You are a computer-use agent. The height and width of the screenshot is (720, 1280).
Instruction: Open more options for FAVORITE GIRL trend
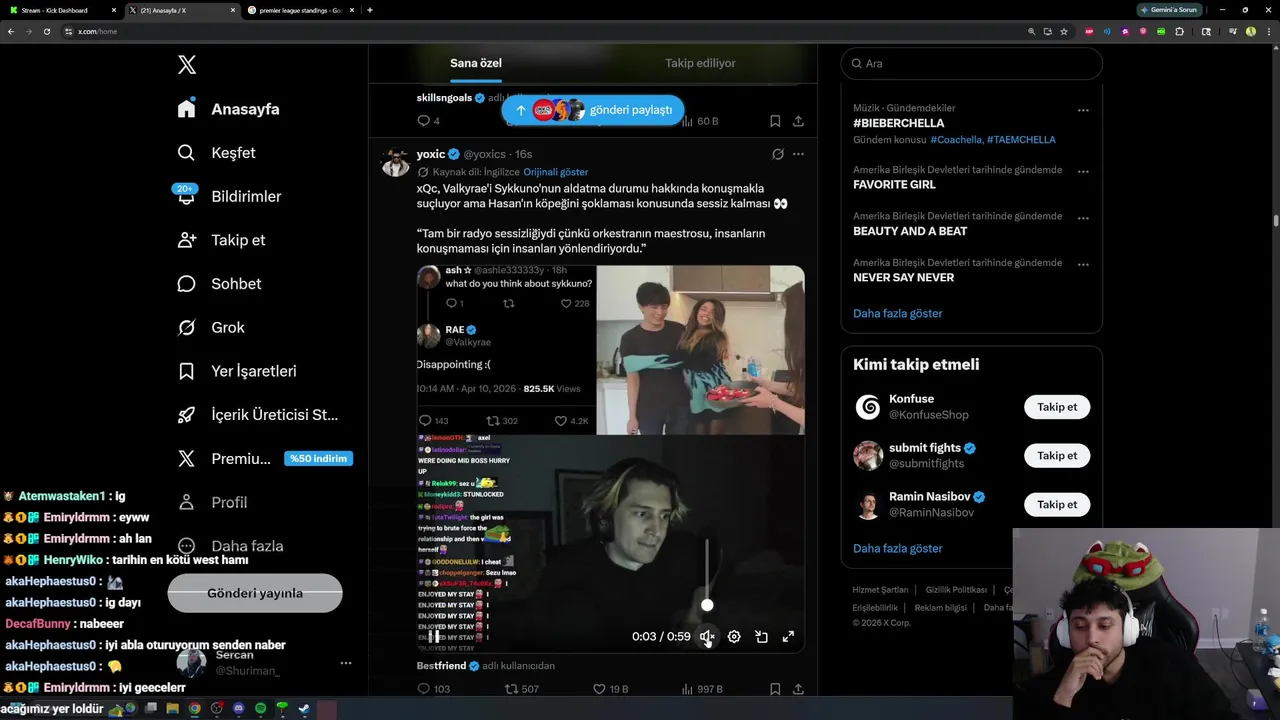click(x=1083, y=172)
